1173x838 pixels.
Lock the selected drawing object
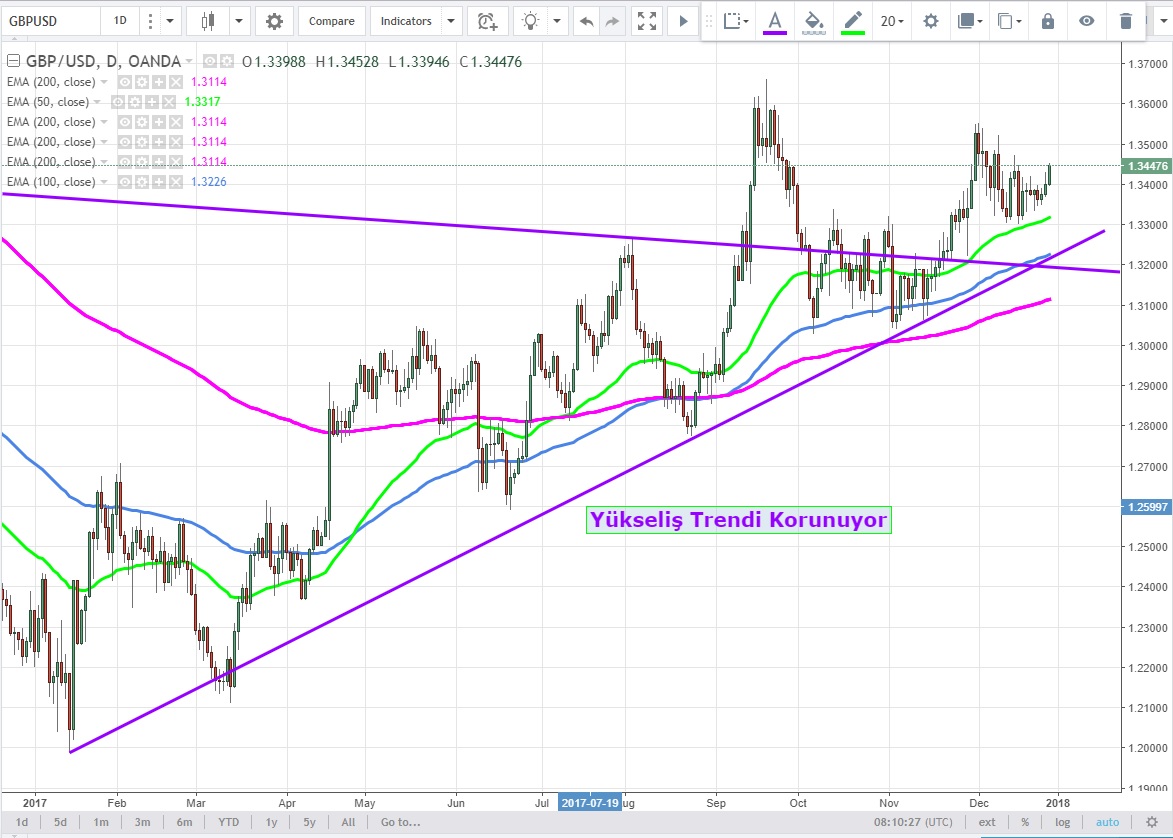pyautogui.click(x=1047, y=21)
